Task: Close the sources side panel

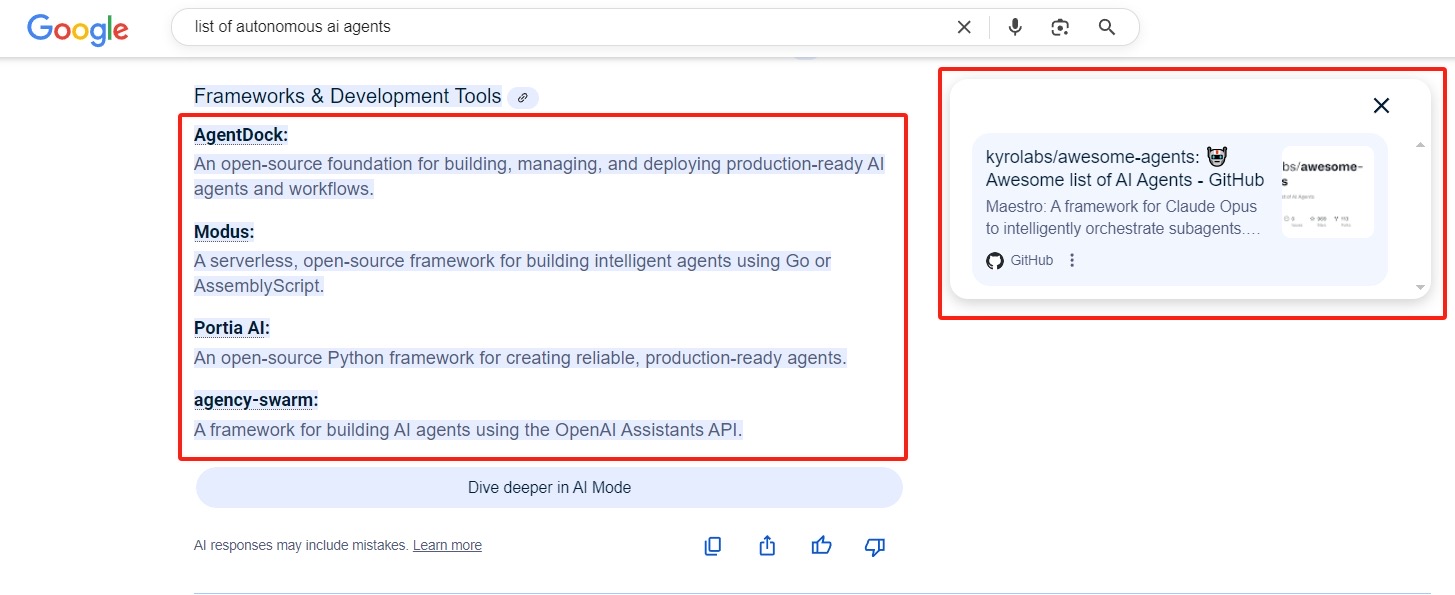Action: point(1381,106)
